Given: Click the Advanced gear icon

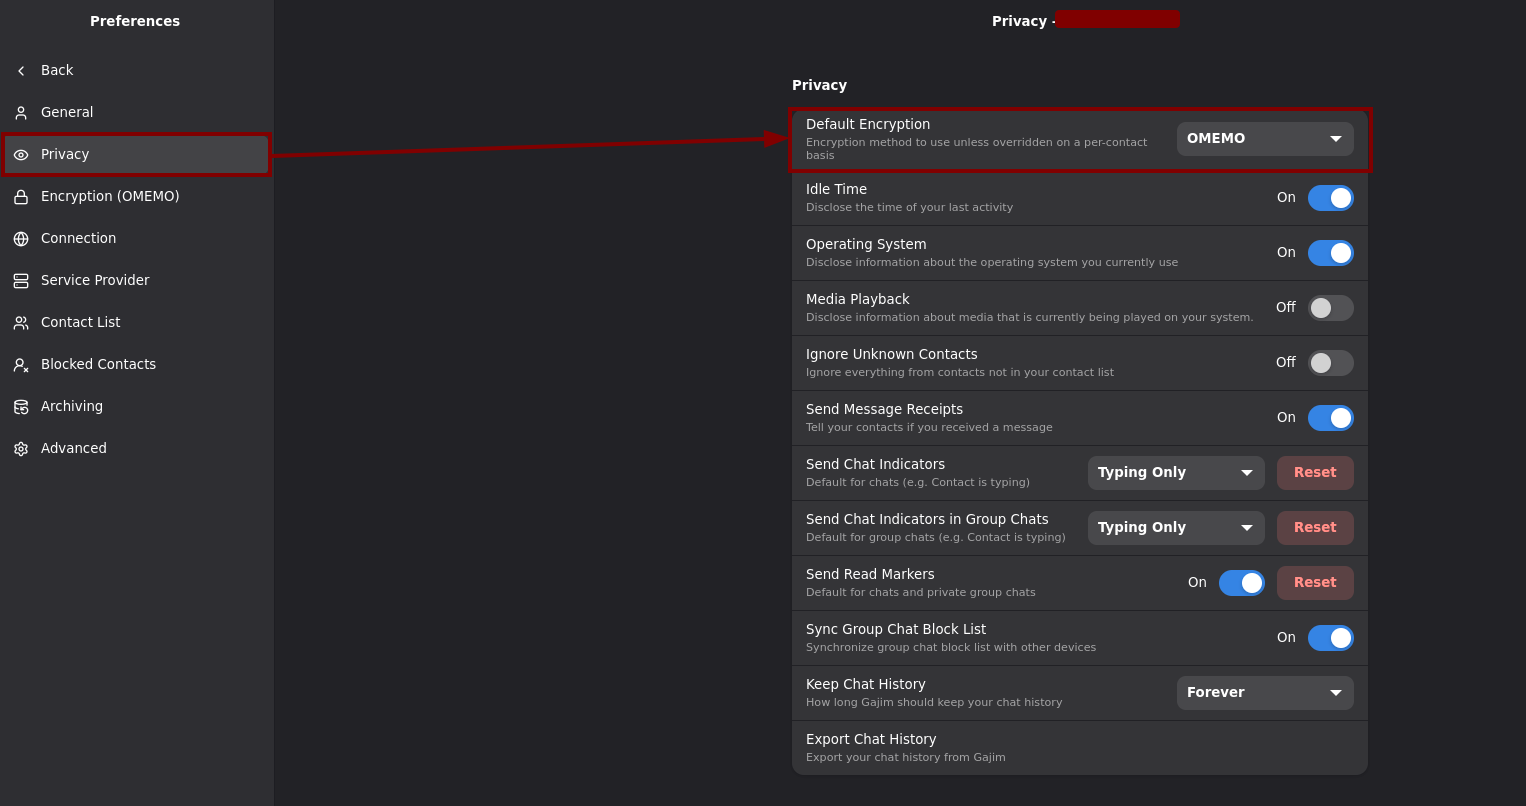Looking at the screenshot, I should click(x=21, y=449).
